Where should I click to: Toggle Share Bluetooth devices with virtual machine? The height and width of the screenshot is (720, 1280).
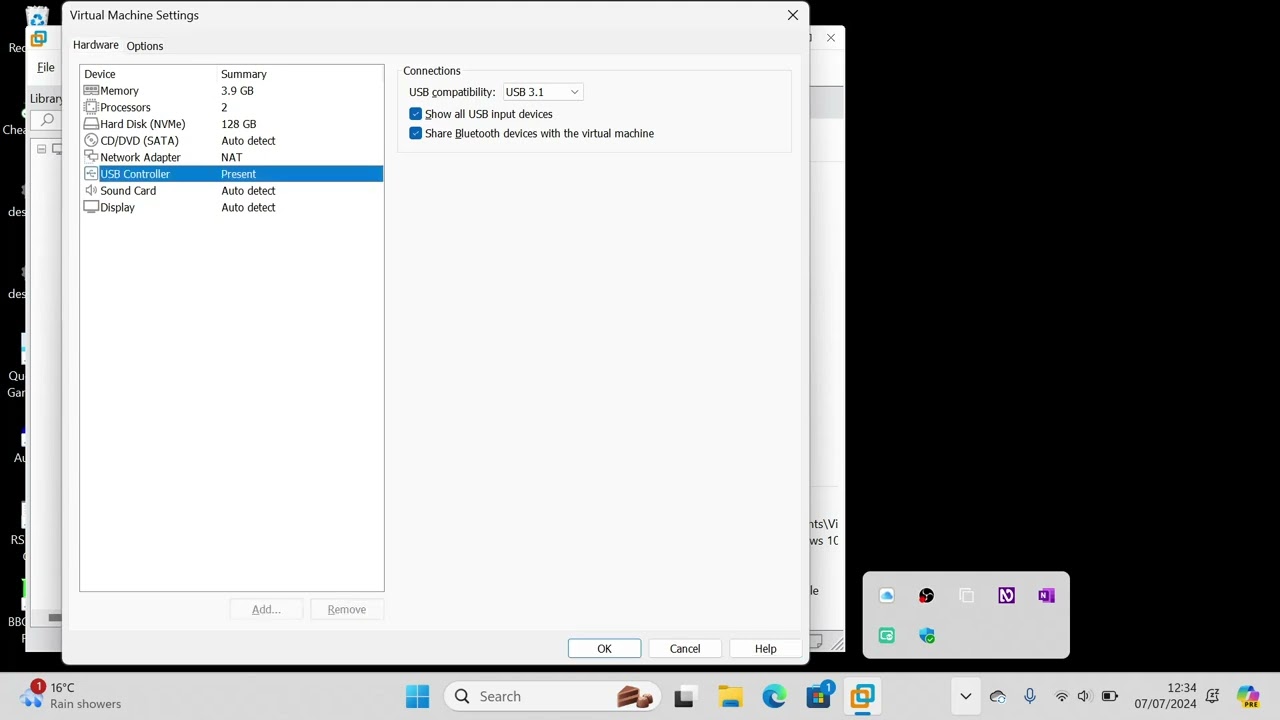[x=416, y=133]
